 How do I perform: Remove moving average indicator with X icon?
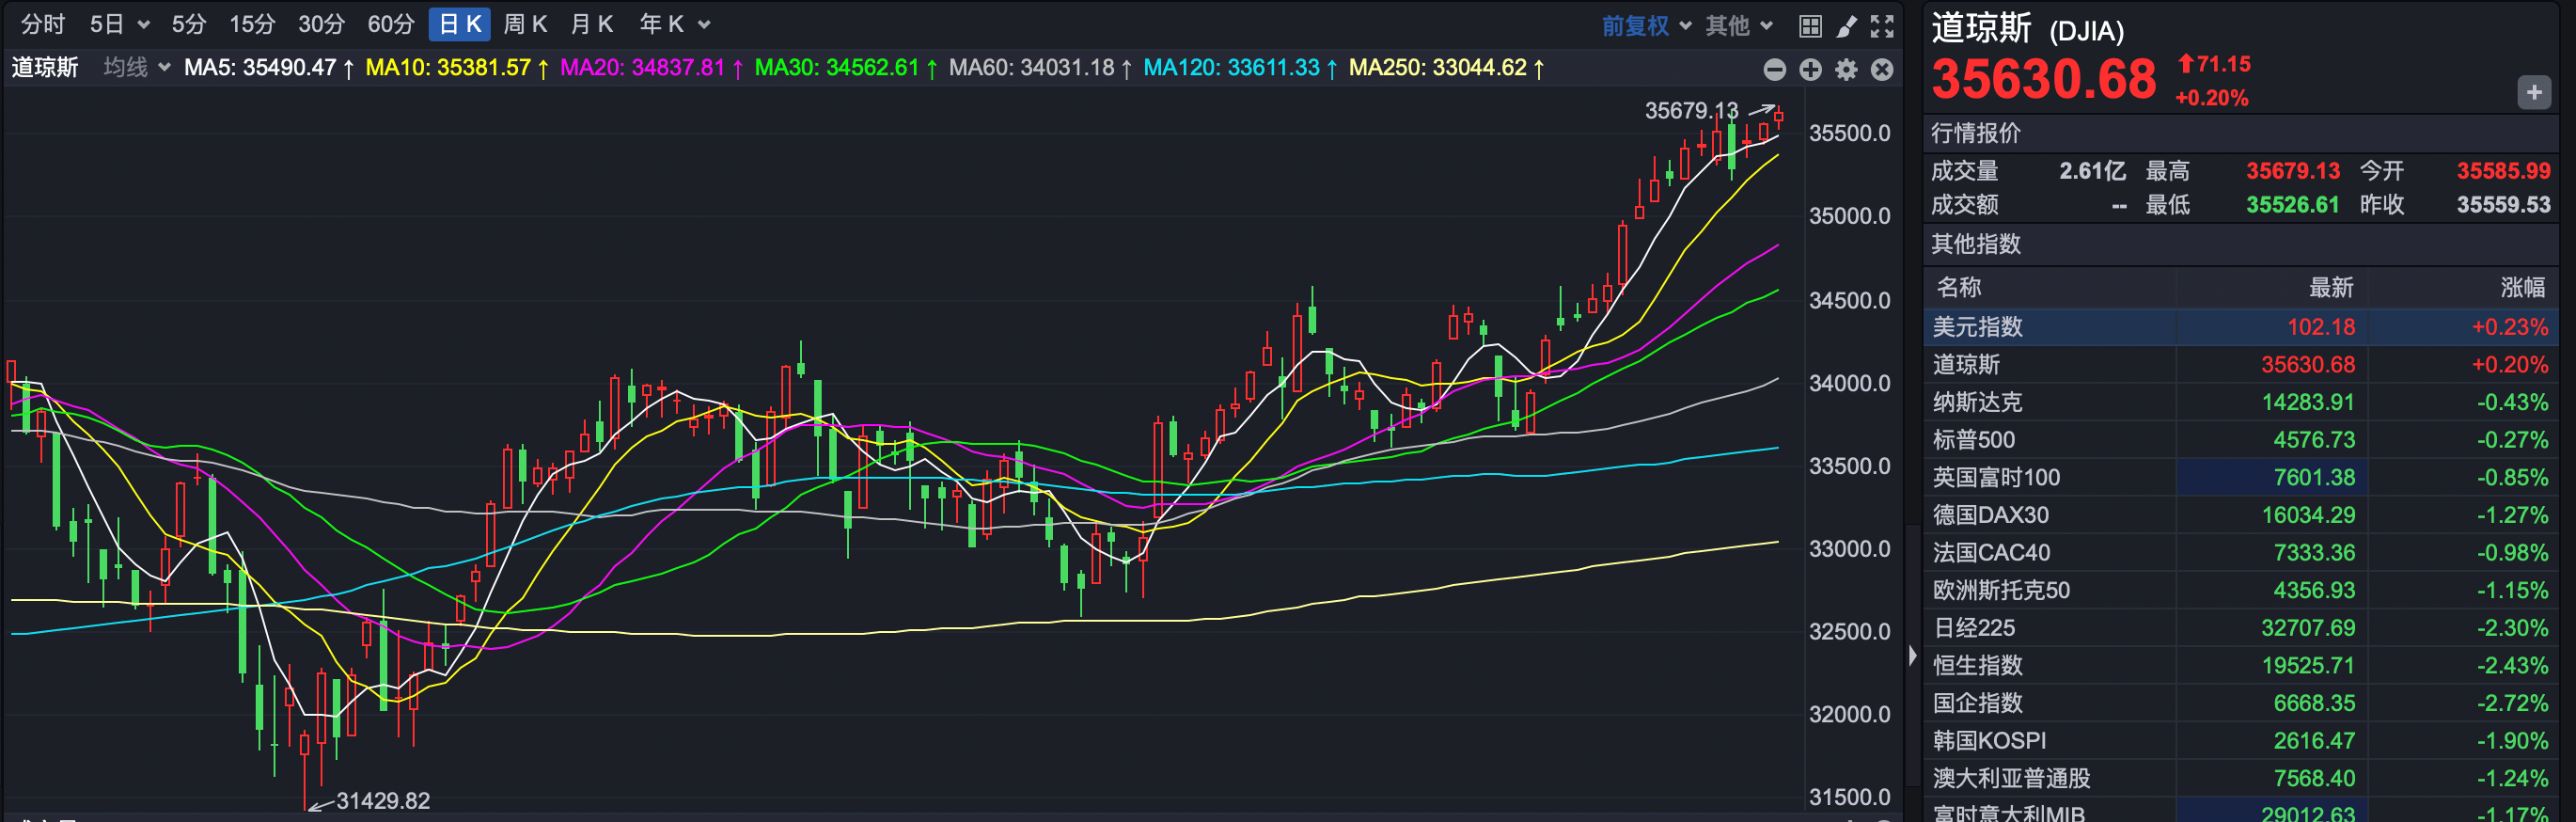click(1882, 69)
